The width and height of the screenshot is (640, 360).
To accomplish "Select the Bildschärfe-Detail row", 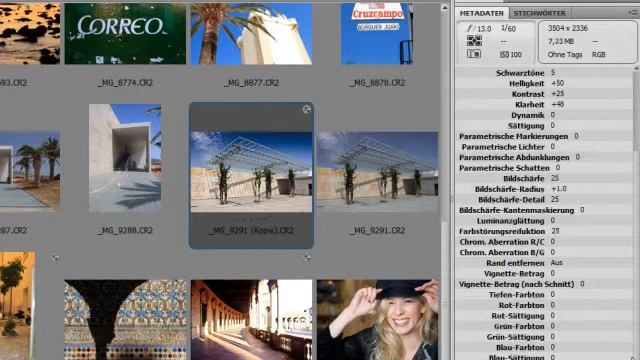I will click(x=544, y=200).
